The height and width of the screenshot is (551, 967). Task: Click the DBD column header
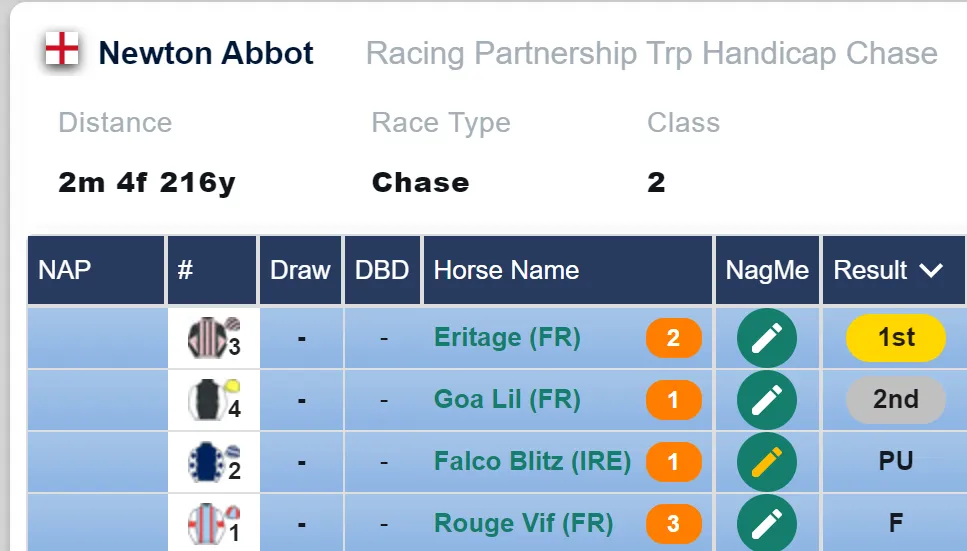click(382, 270)
